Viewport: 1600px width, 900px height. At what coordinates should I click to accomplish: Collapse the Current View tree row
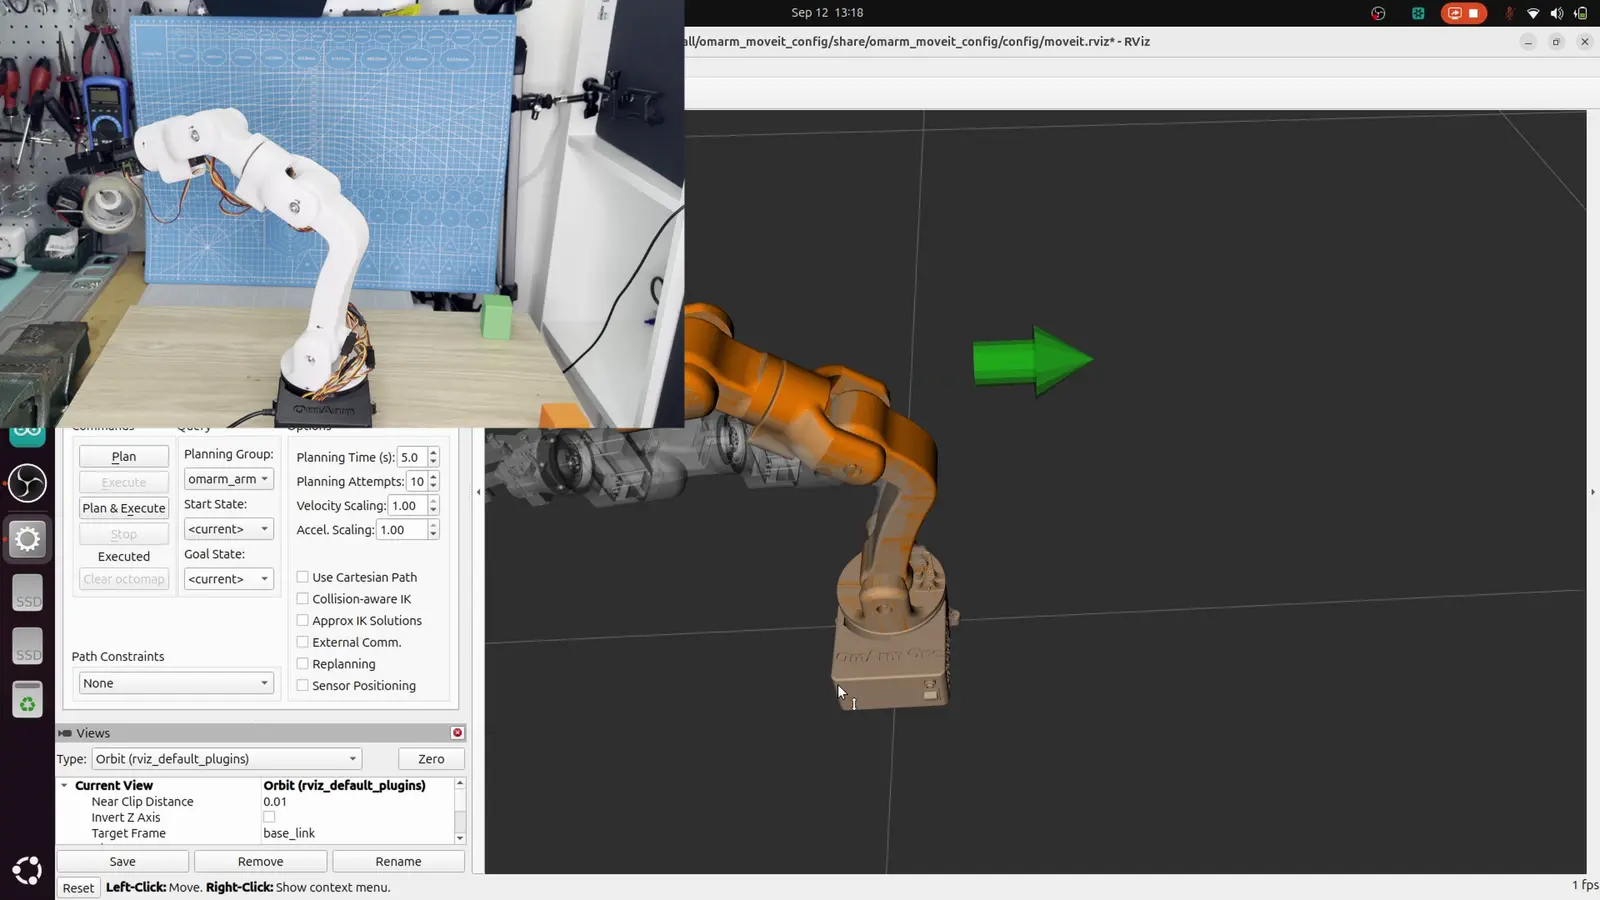click(64, 785)
